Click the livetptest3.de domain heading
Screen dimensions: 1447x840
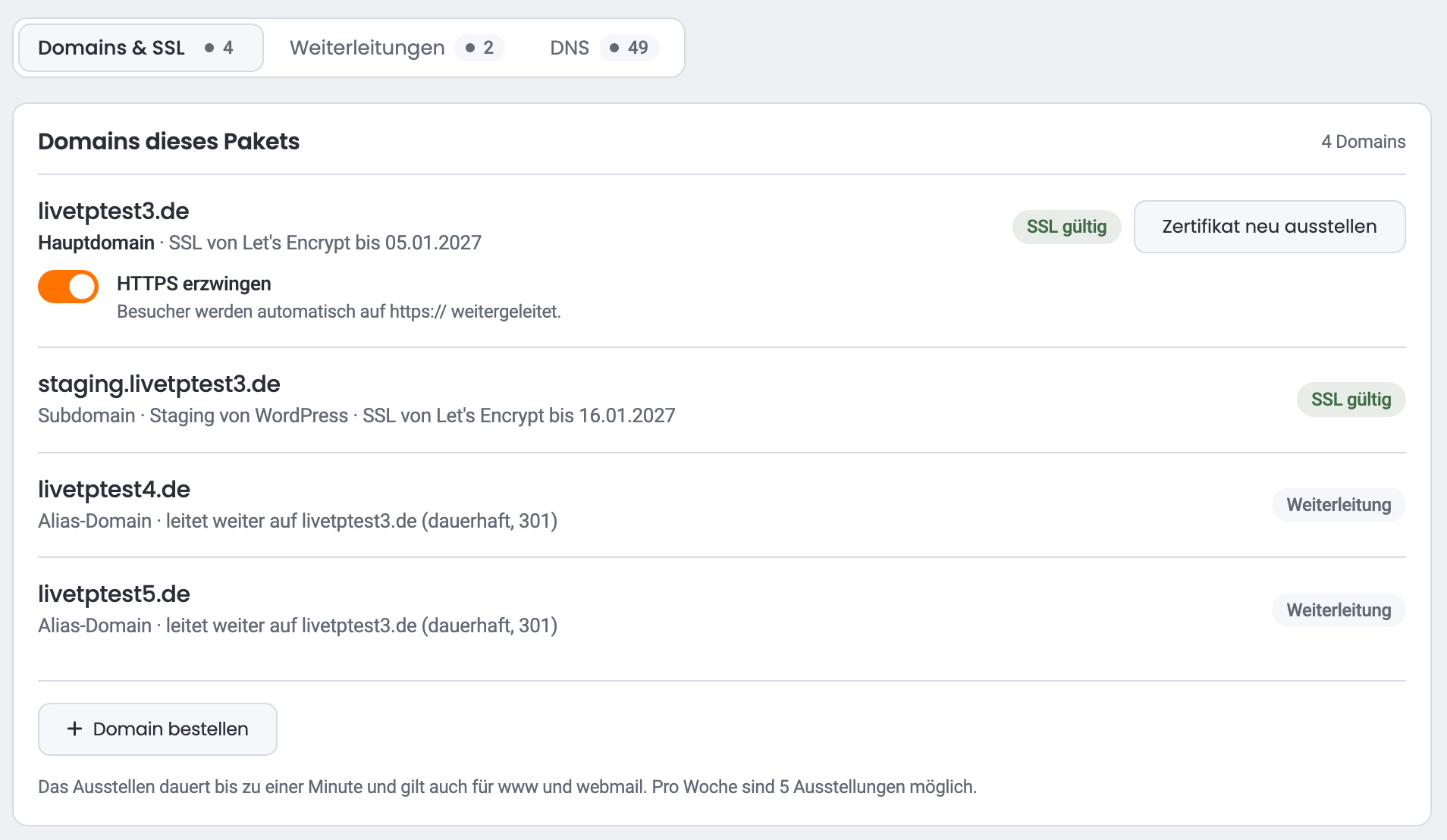114,211
